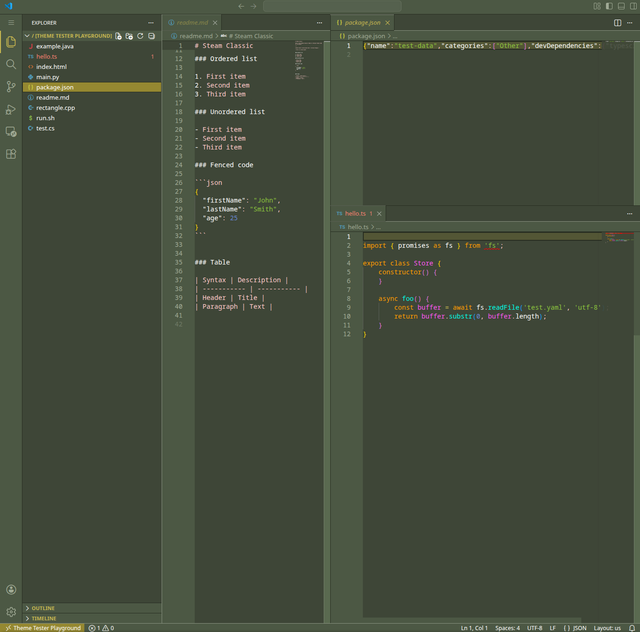This screenshot has height=632, width=640.
Task: Click the hello.ts minimap
Action: (x=619, y=238)
